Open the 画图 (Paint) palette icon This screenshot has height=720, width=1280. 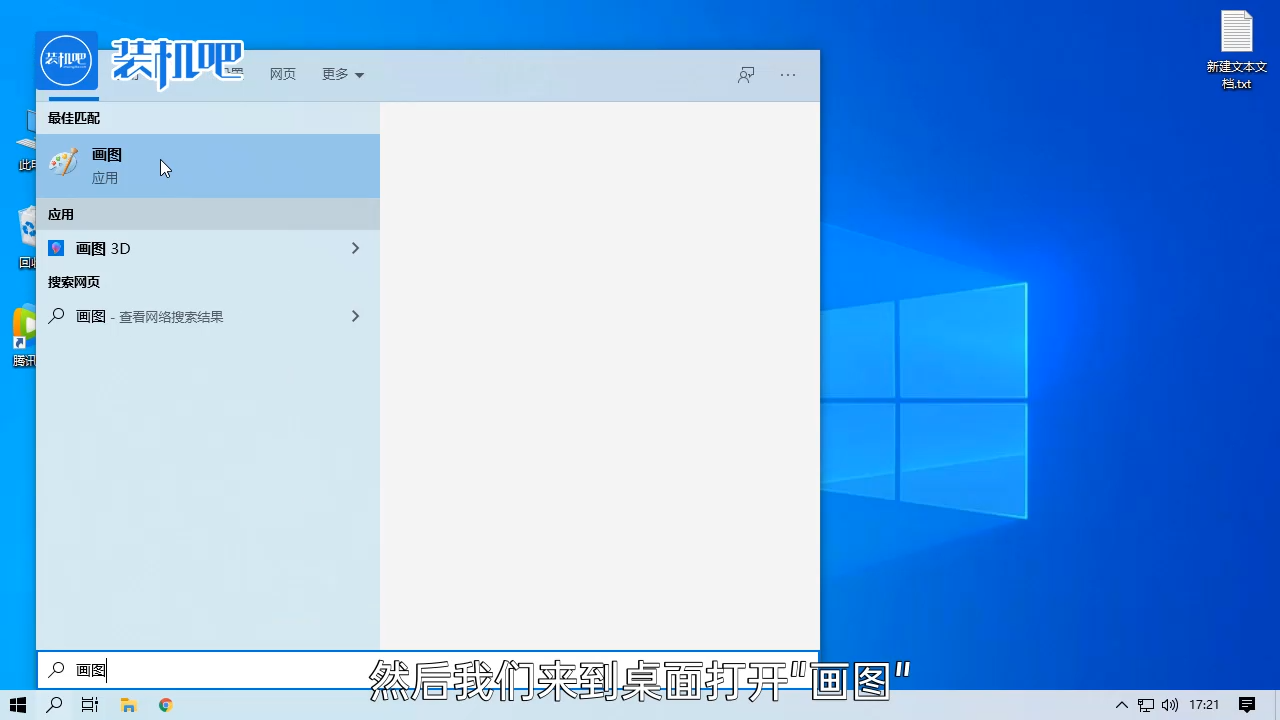click(x=63, y=163)
